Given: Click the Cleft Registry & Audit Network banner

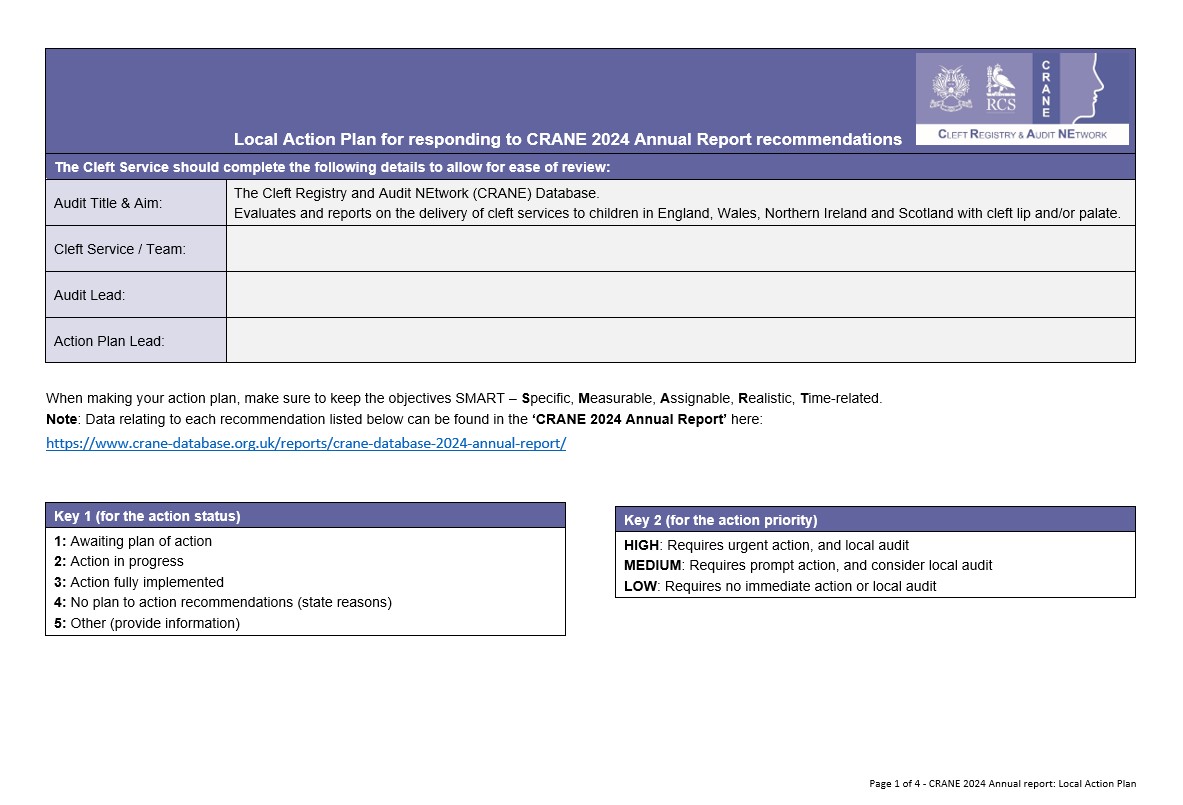Looking at the screenshot, I should (x=1022, y=134).
